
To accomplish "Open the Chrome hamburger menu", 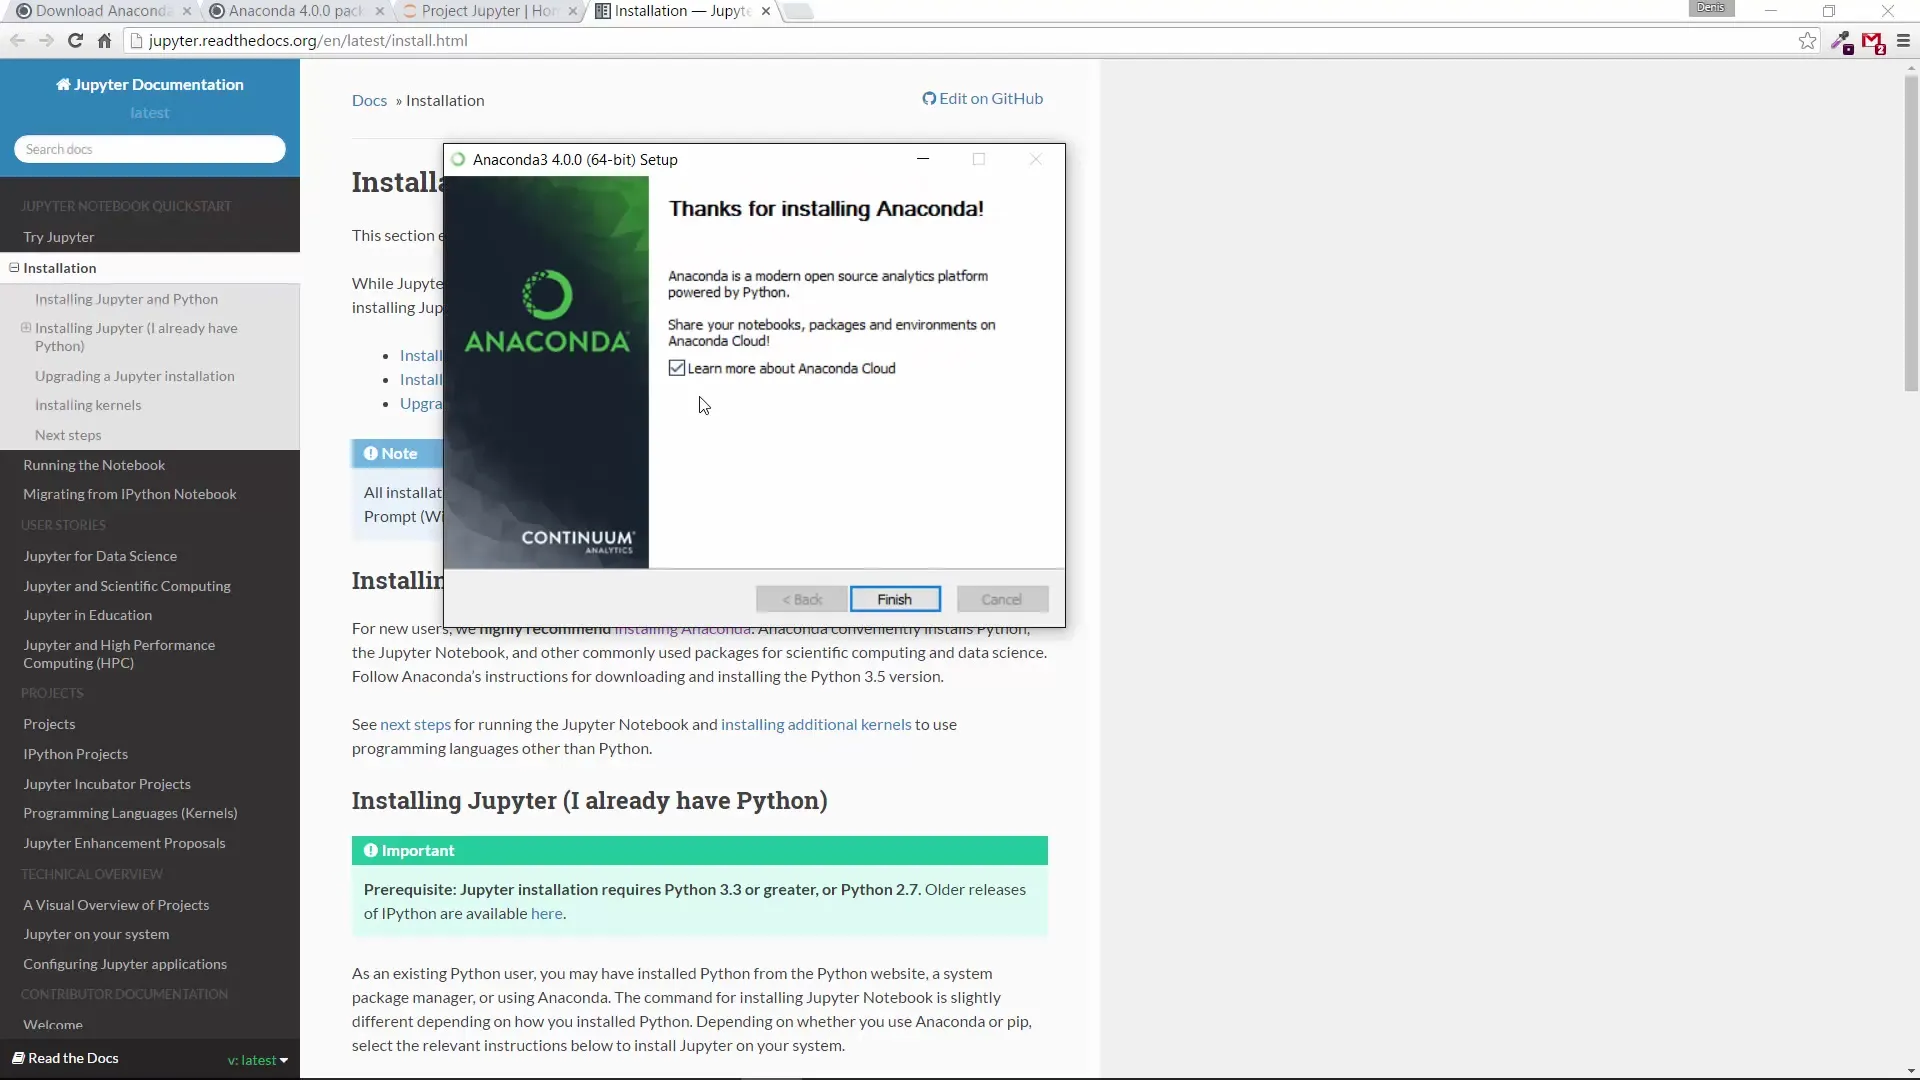I will 1903,41.
